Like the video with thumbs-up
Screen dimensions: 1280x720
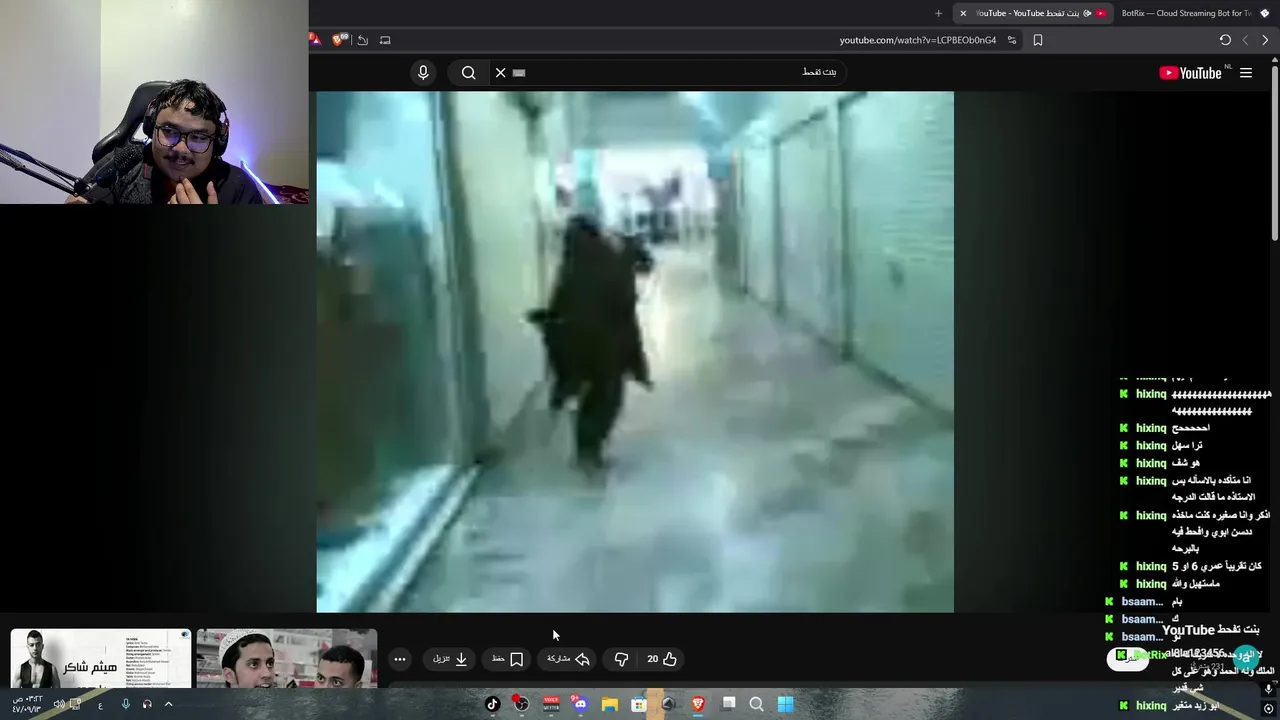tap(669, 659)
